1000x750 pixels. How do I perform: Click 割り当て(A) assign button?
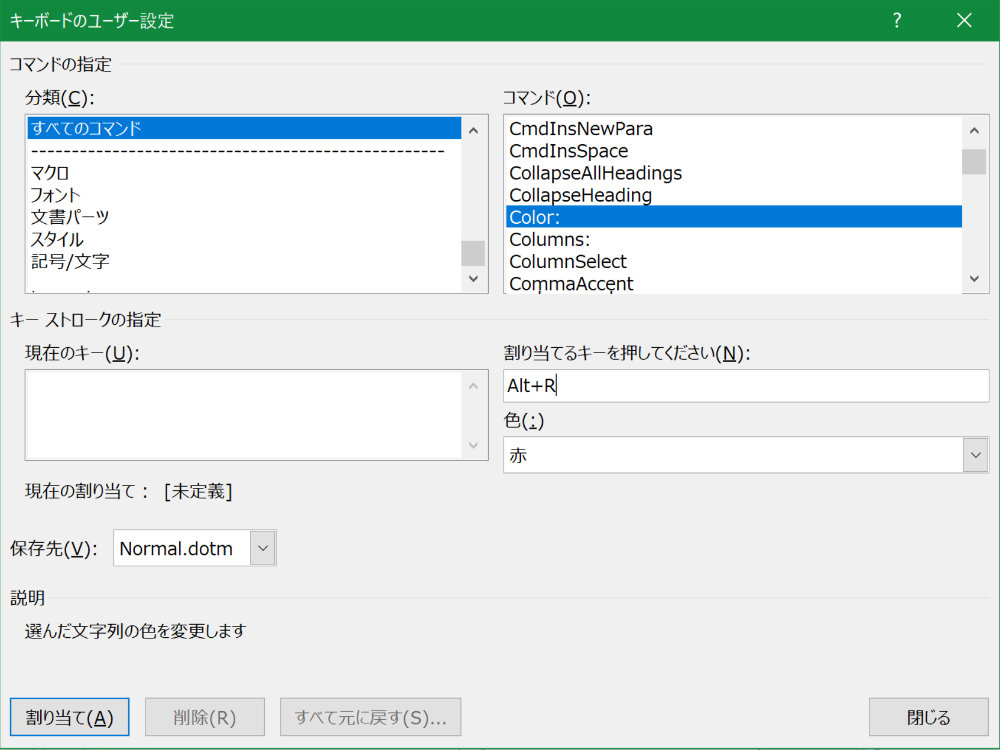pos(70,717)
